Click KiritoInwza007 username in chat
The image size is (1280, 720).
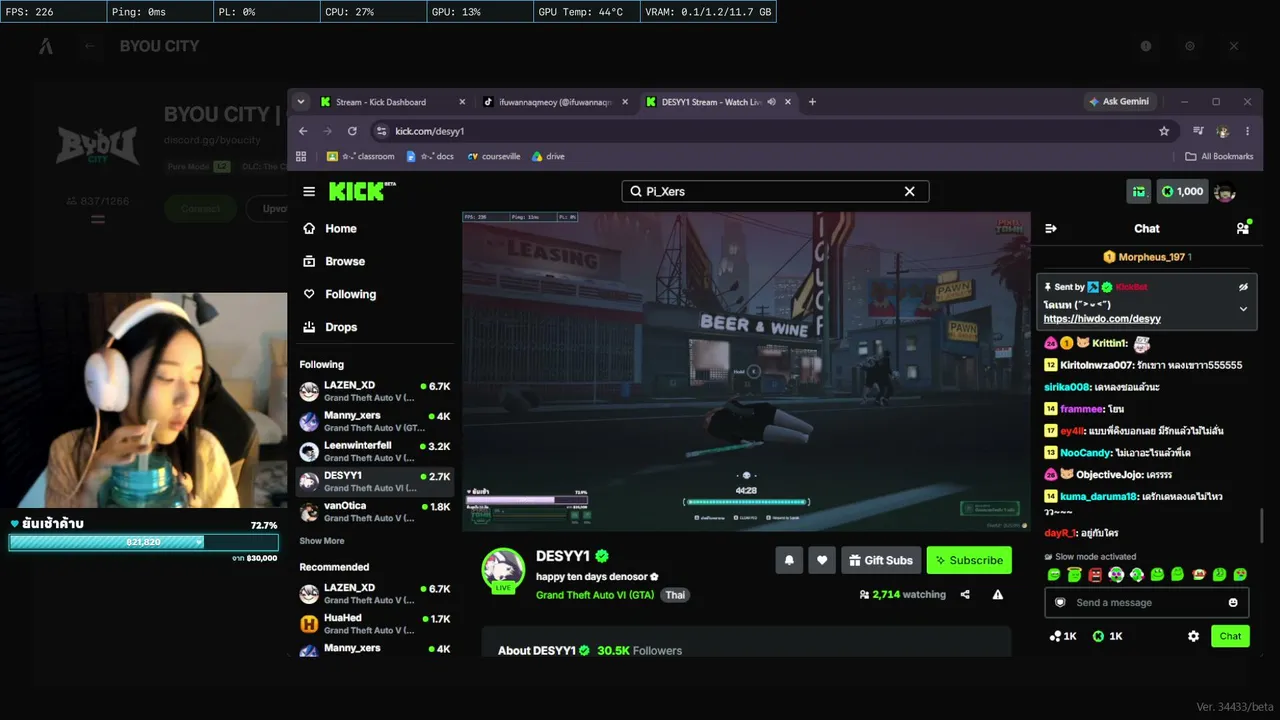(x=1096, y=365)
